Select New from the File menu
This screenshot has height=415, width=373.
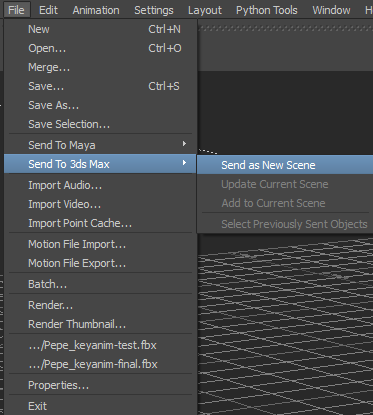[x=100, y=29]
